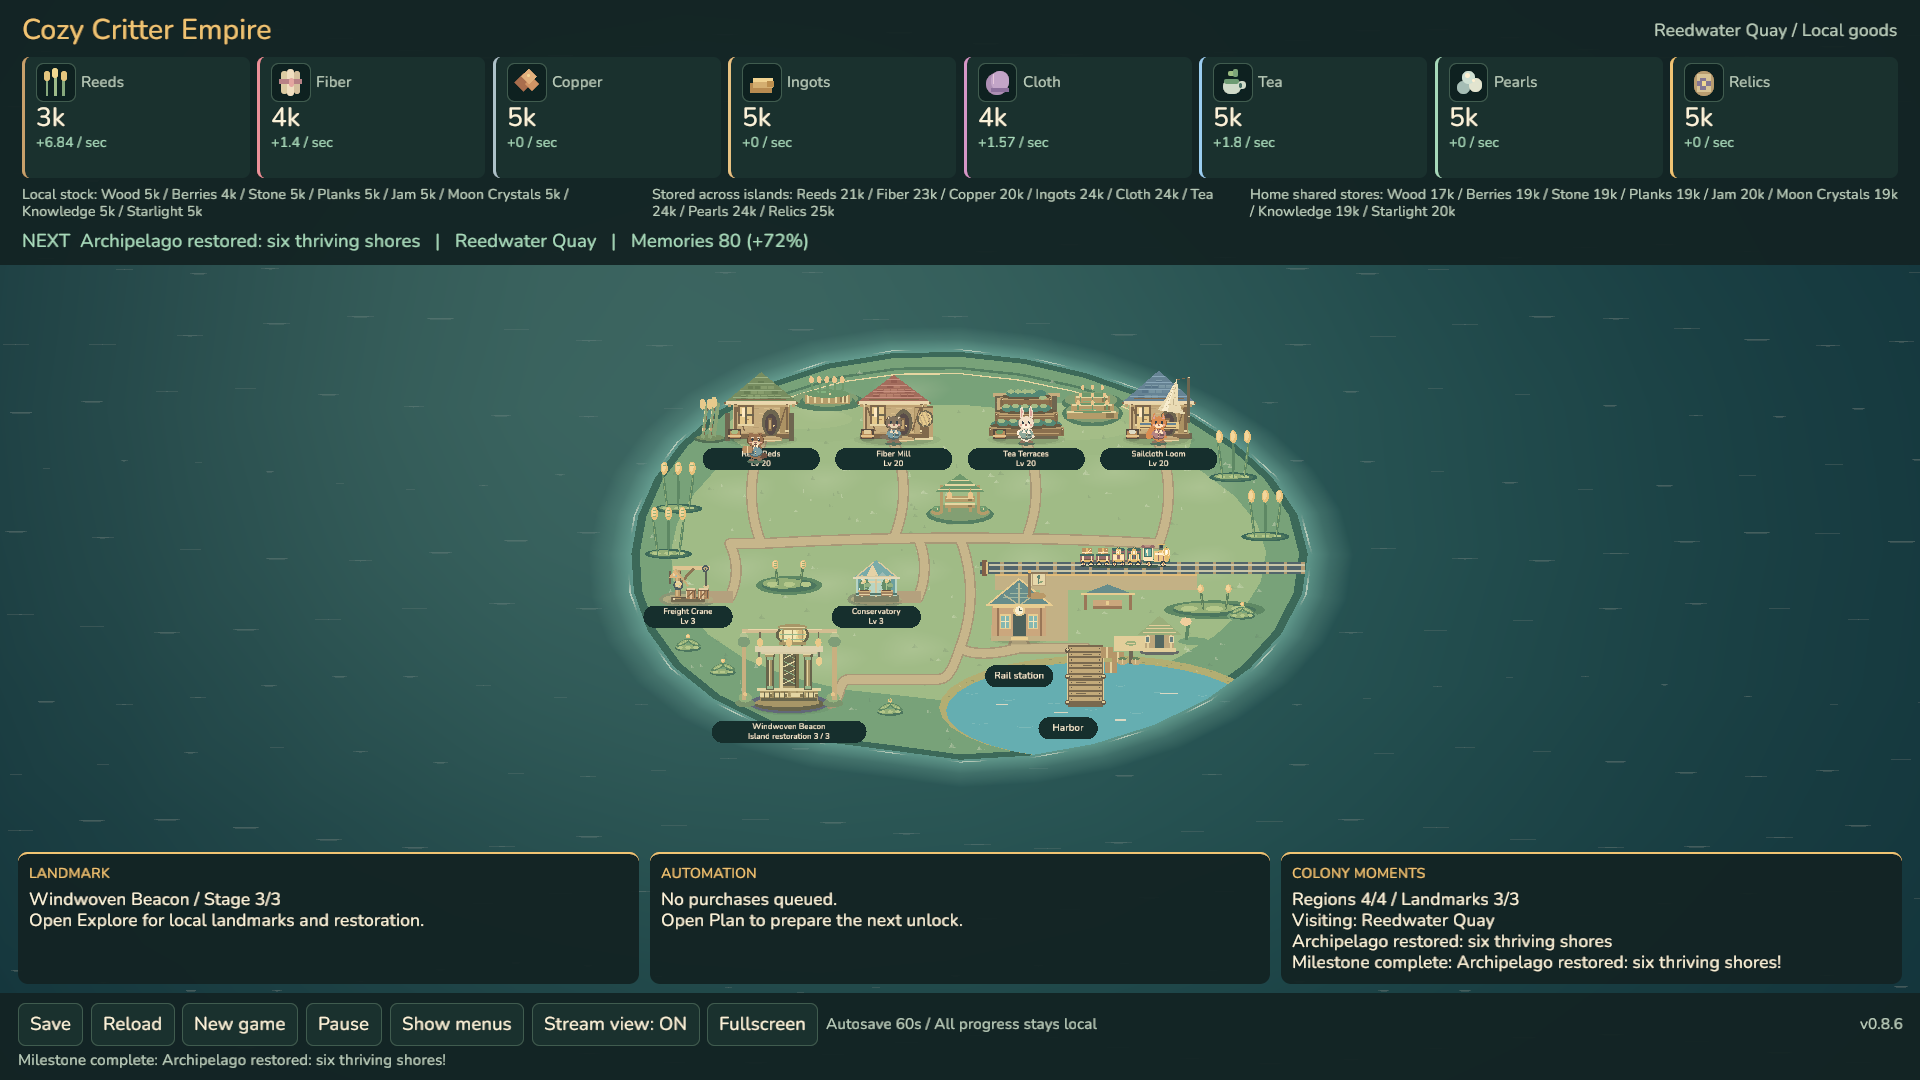
Task: Click Reedwater Quay in the status line
Action: click(525, 241)
